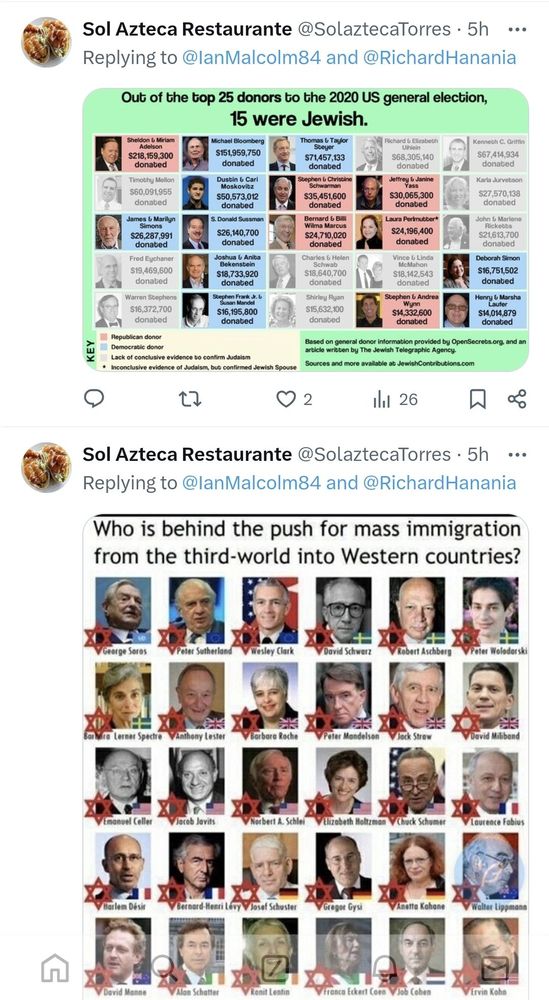Open the three-dot menu on the first tweet
The width and height of the screenshot is (549, 1000).
517,29
